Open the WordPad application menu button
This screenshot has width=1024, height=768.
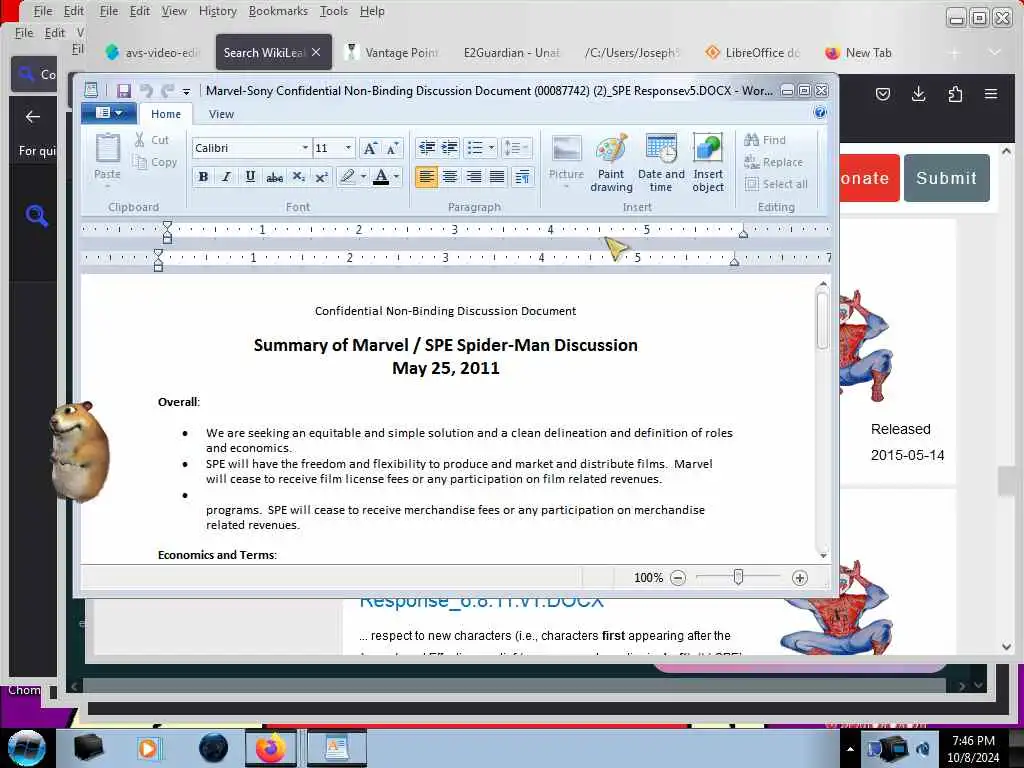(109, 113)
